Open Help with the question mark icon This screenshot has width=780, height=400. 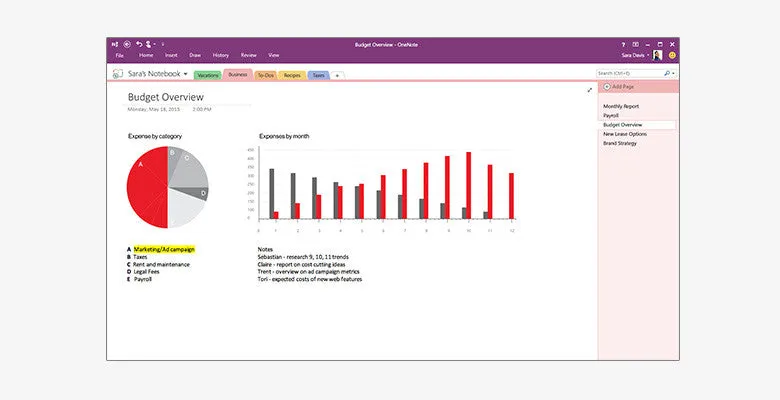(623, 44)
